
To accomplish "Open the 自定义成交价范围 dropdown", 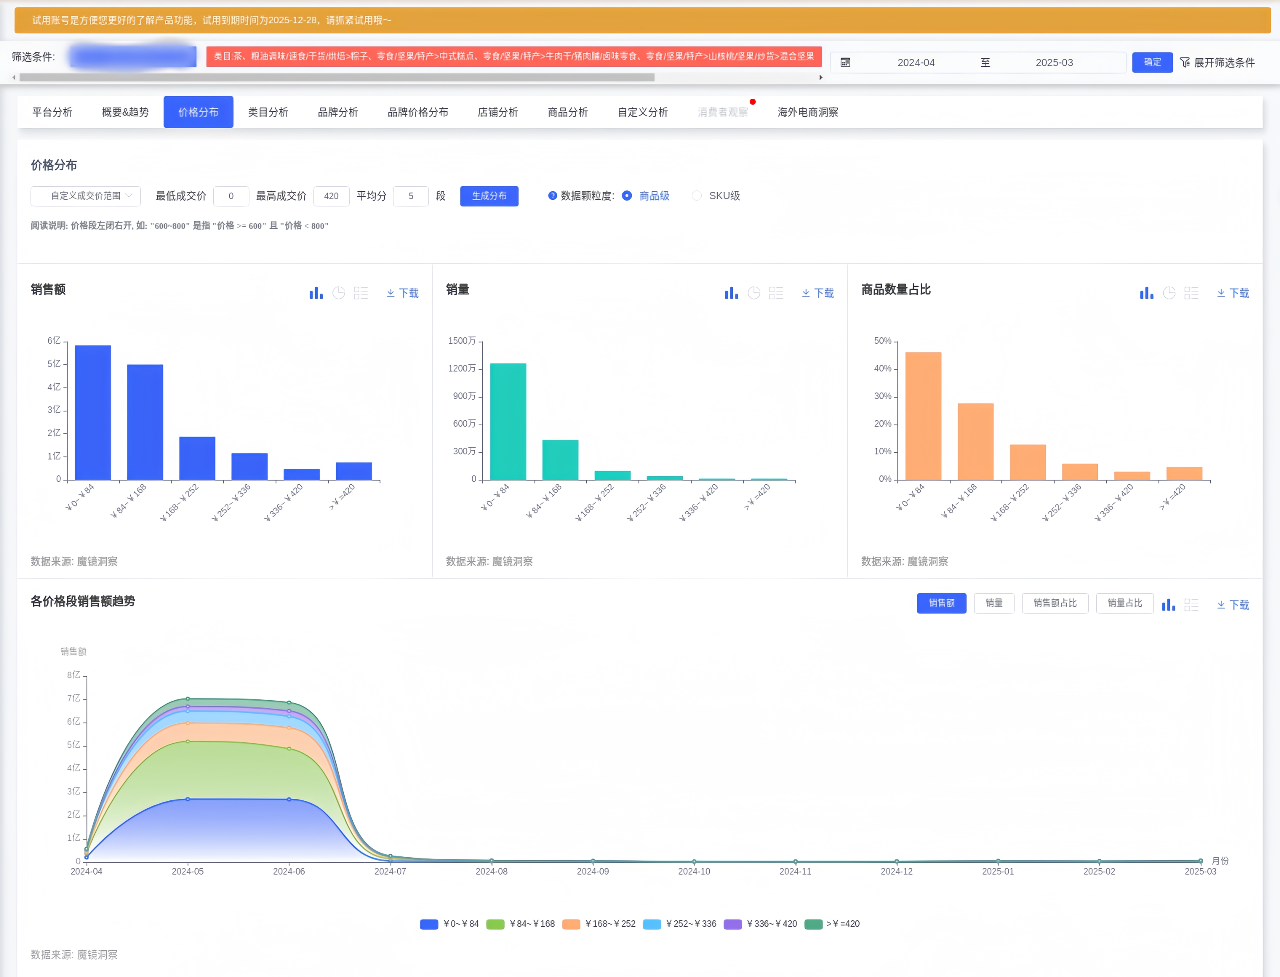I will click(86, 196).
